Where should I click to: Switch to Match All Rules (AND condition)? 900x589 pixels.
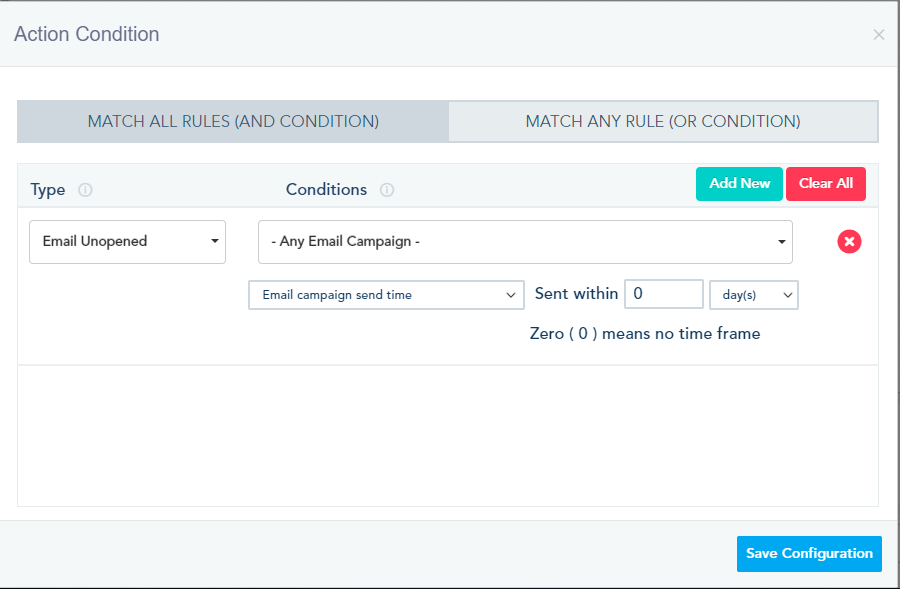(233, 121)
